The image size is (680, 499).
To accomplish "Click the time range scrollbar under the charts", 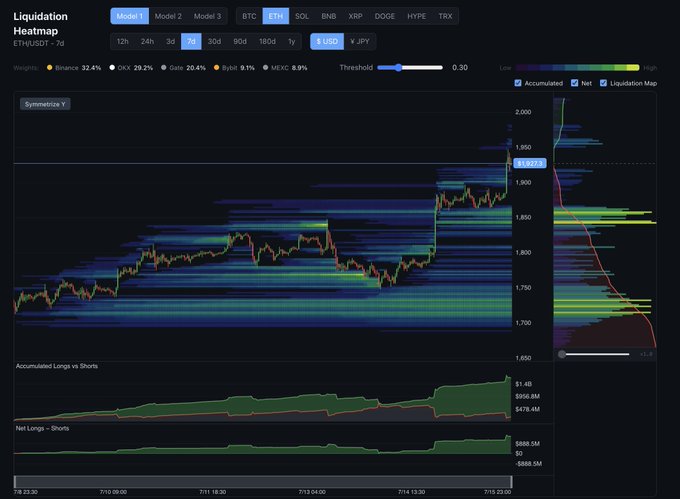I will [263, 482].
